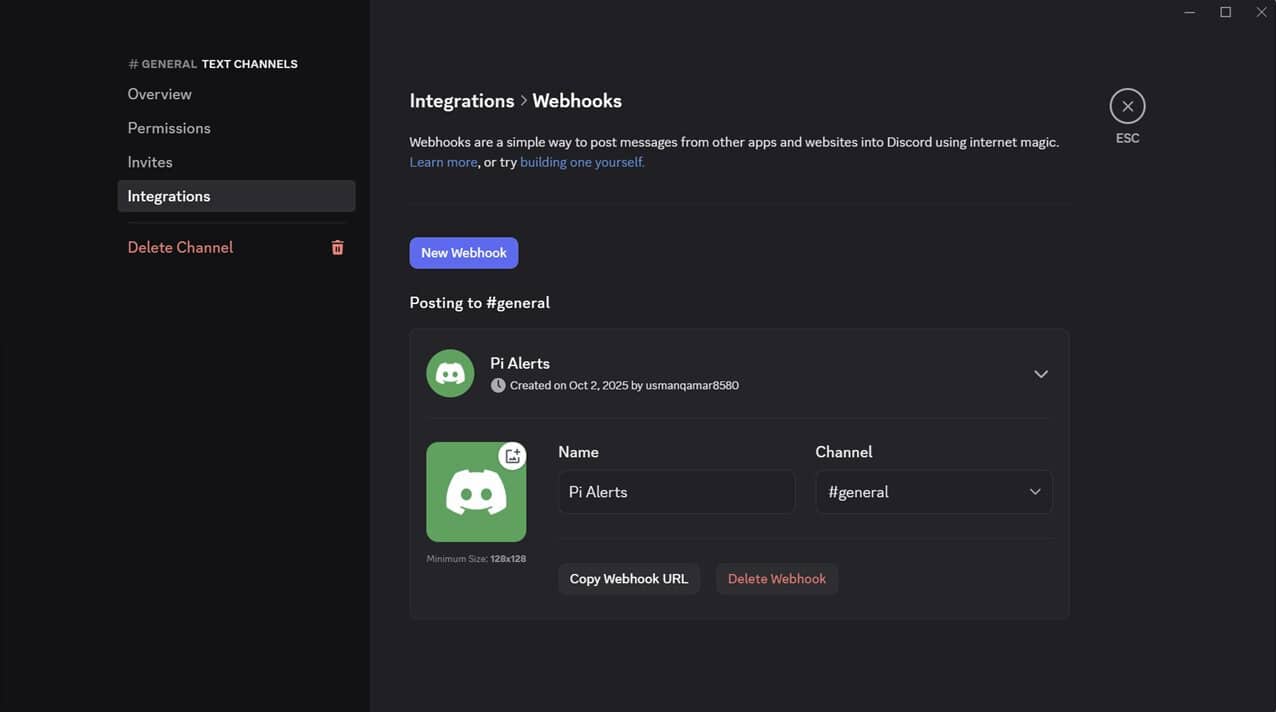The image size is (1276, 712).
Task: Open the Overview settings tab
Action: [160, 94]
